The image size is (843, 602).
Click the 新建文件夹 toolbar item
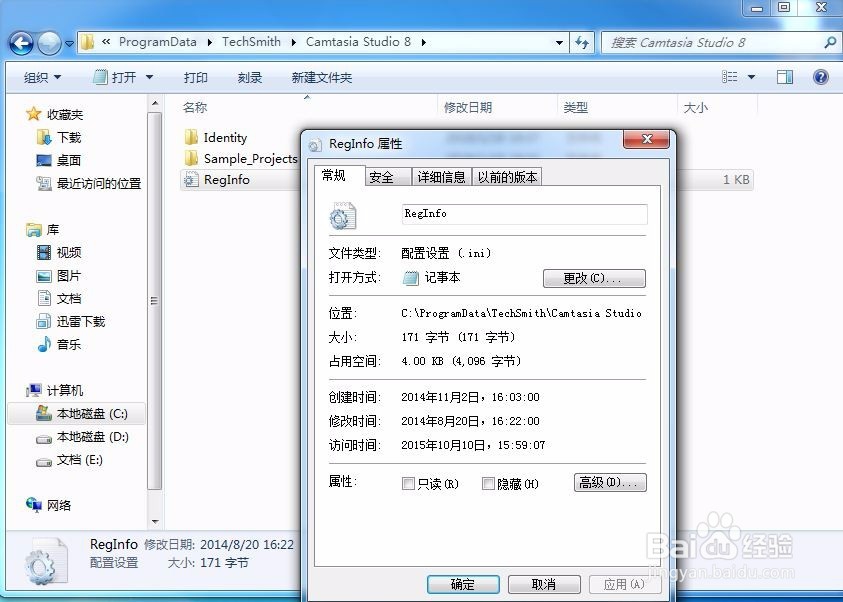[323, 76]
